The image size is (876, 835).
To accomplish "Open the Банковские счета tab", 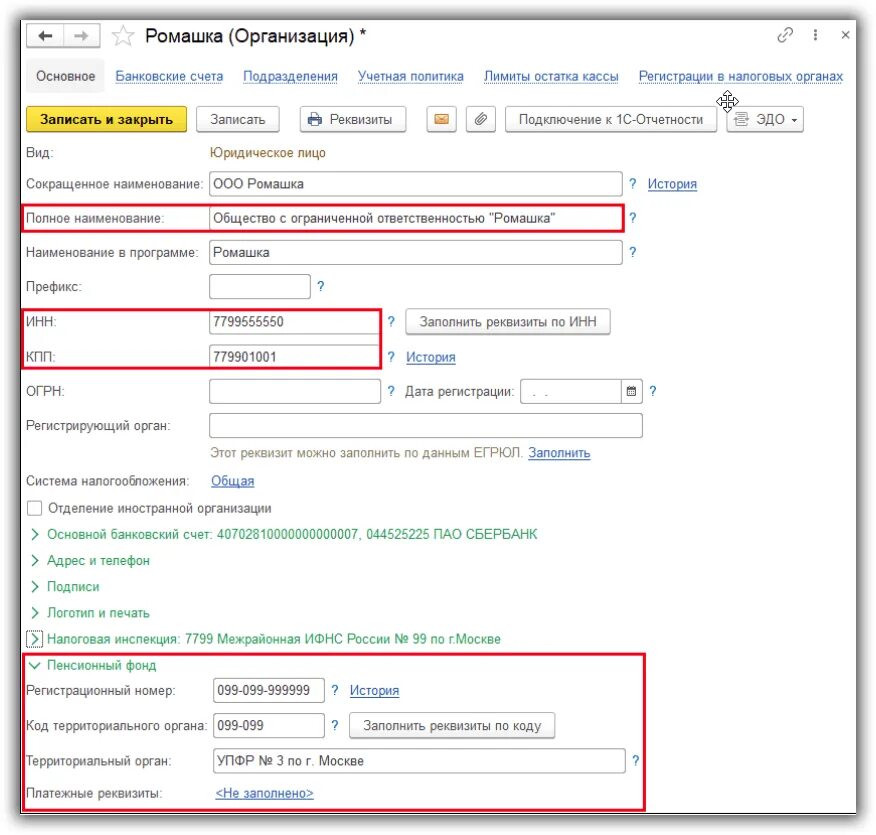I will point(169,76).
